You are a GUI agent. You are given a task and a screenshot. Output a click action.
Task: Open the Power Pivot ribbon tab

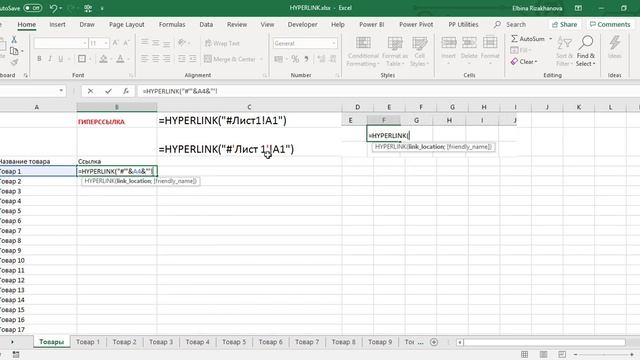(416, 24)
